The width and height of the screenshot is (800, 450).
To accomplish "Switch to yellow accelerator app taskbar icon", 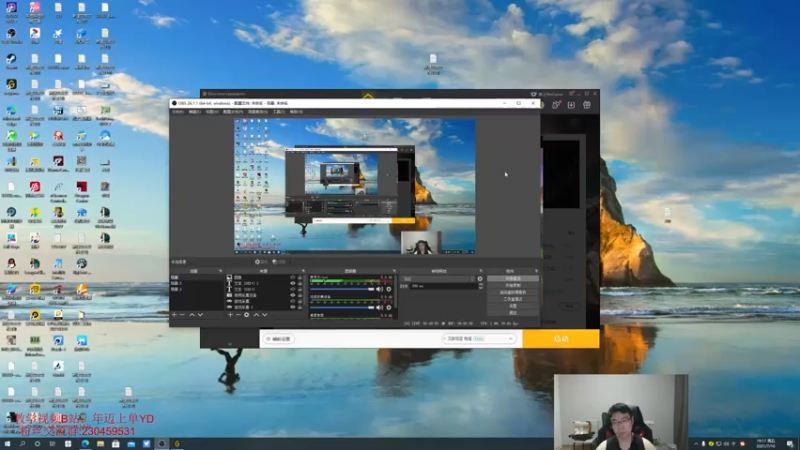I will click(x=177, y=444).
